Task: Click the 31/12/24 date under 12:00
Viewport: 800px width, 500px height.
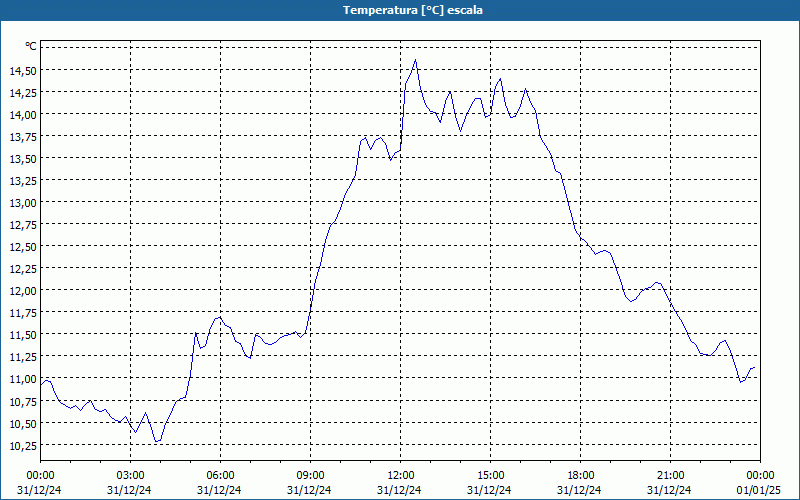Action: click(399, 490)
